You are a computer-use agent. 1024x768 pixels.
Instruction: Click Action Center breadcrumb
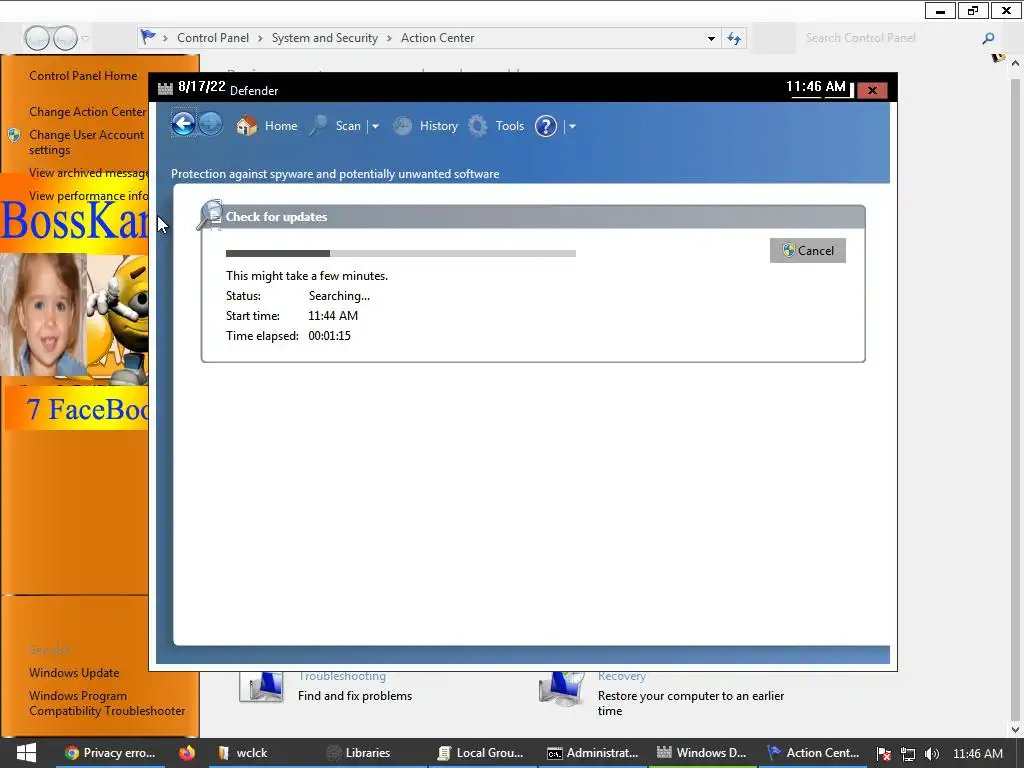tap(438, 38)
